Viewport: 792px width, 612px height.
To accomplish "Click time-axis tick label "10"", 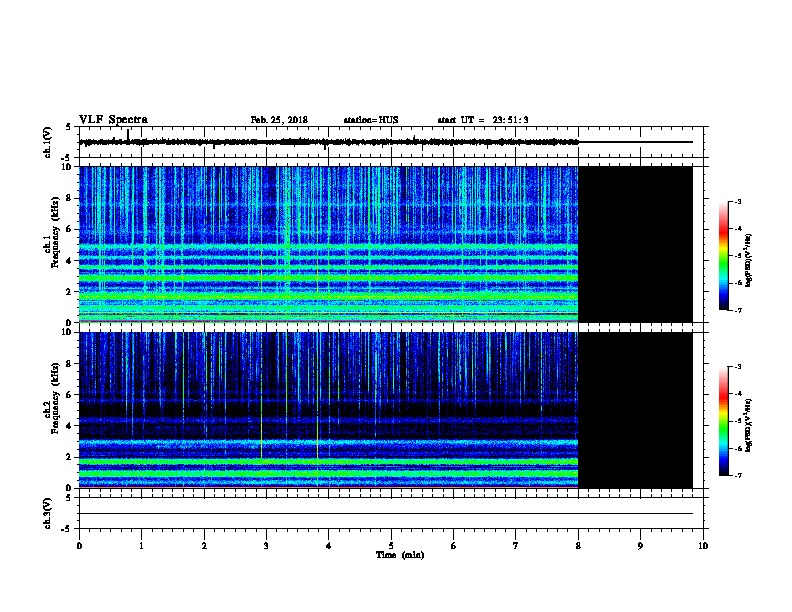I will coord(703,546).
